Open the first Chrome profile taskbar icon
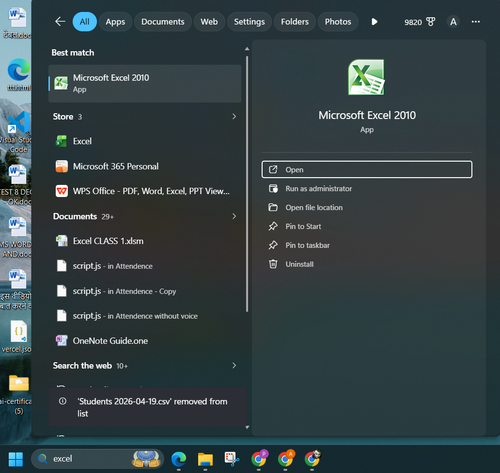This screenshot has width=500, height=473. coord(259,459)
